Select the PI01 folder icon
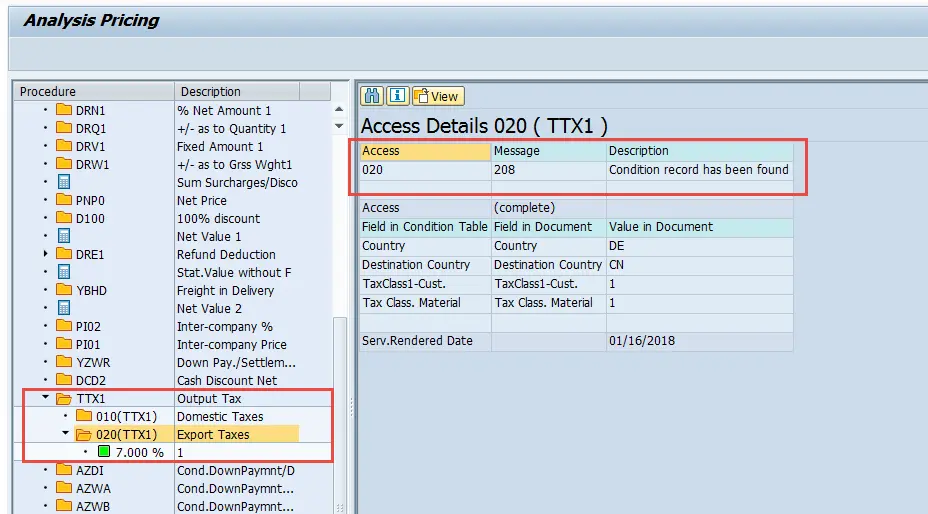928x514 pixels. [64, 344]
